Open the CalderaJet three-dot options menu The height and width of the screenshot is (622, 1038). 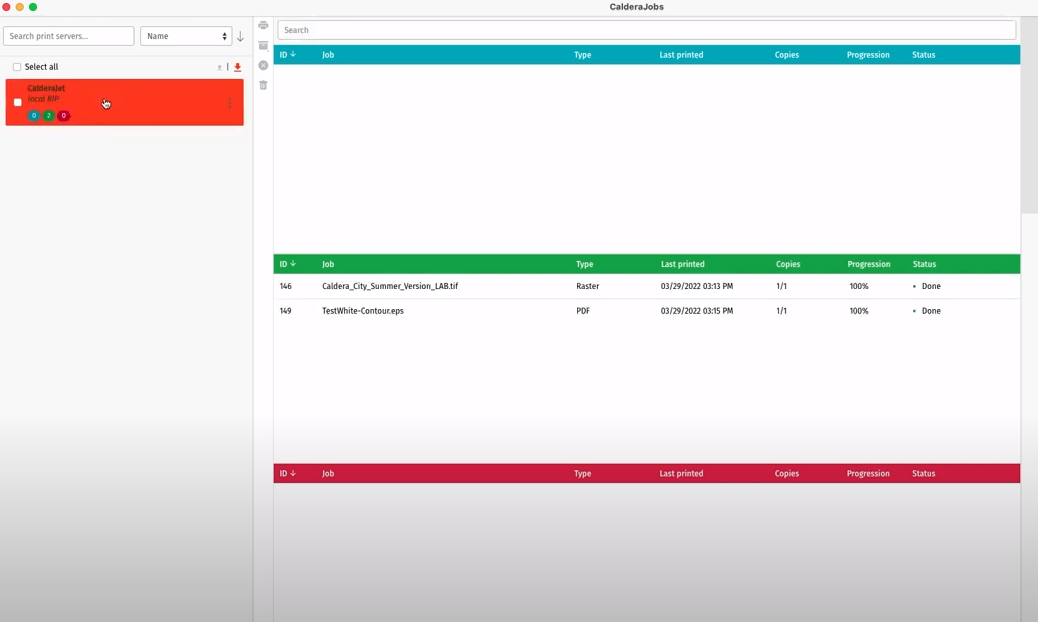(230, 103)
